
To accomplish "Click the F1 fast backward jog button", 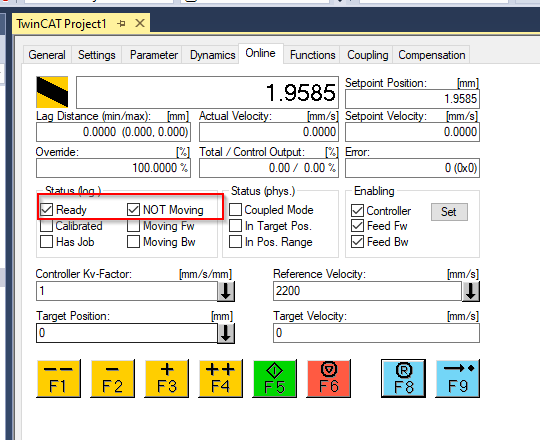I will [59, 378].
